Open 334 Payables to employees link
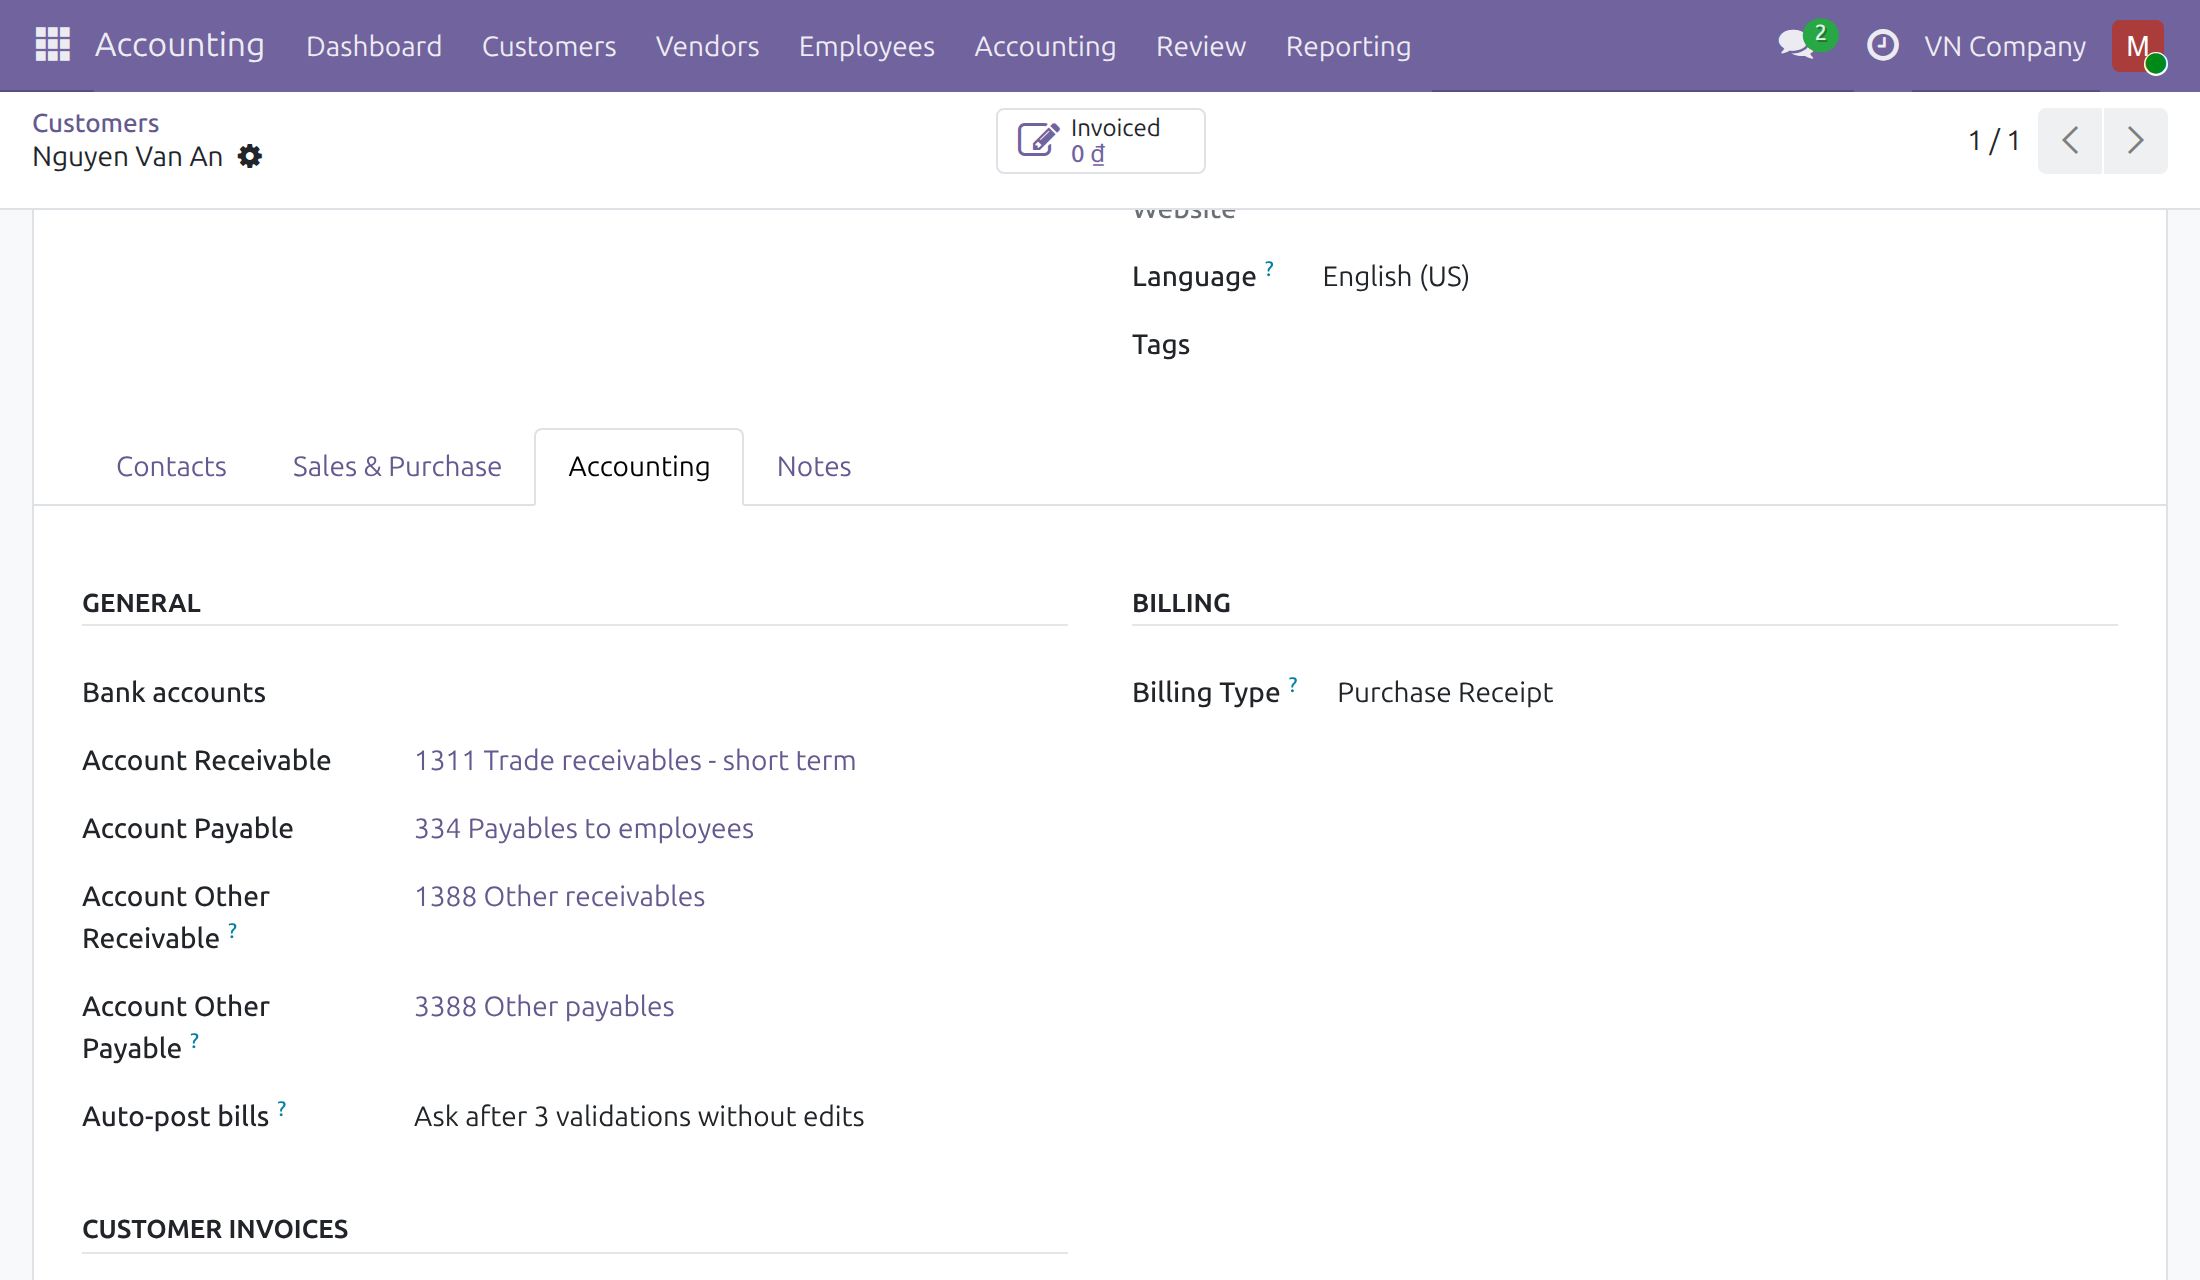The image size is (2200, 1280). click(584, 829)
